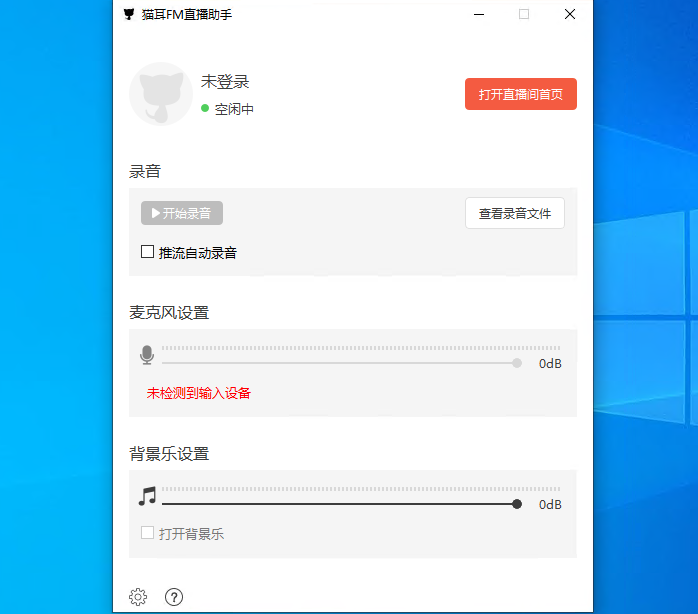698x614 pixels.
Task: Tick the 打开背景乐 checkbox
Action: (147, 533)
